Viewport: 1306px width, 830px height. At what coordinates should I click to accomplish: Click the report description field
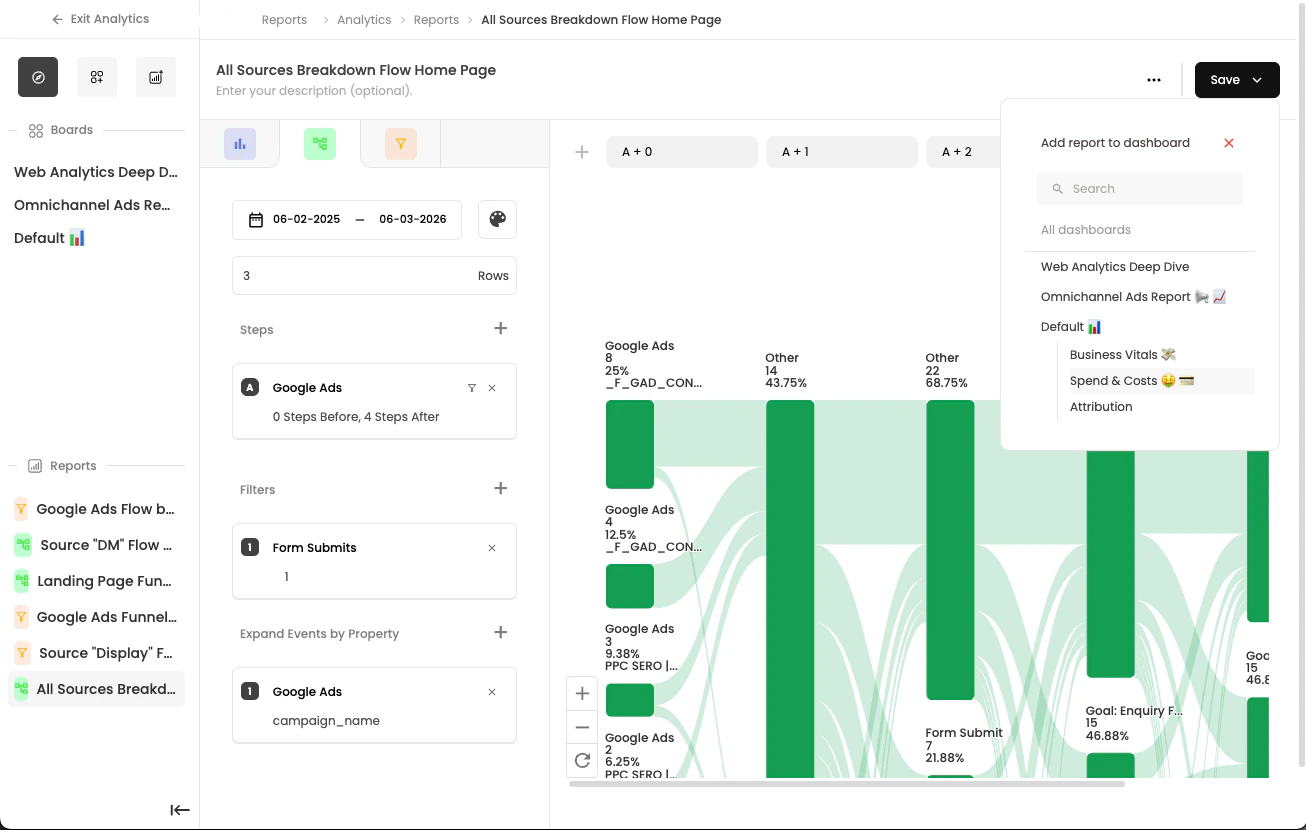314,91
